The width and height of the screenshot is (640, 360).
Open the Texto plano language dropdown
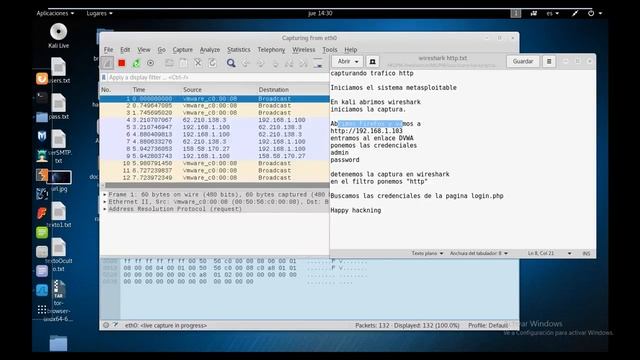tap(427, 253)
